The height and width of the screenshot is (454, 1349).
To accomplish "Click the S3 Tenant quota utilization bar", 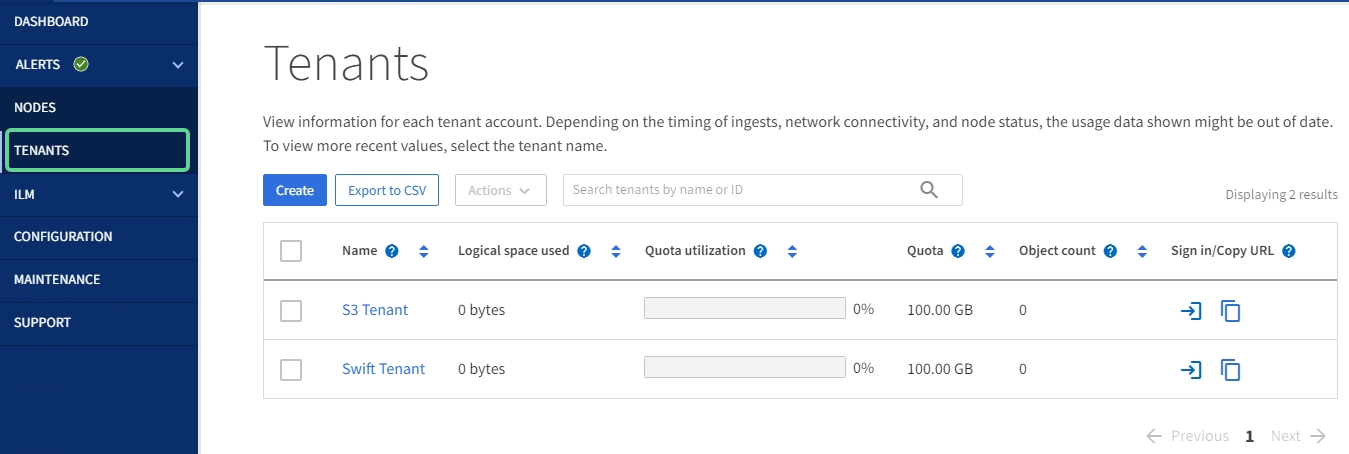I will click(745, 309).
